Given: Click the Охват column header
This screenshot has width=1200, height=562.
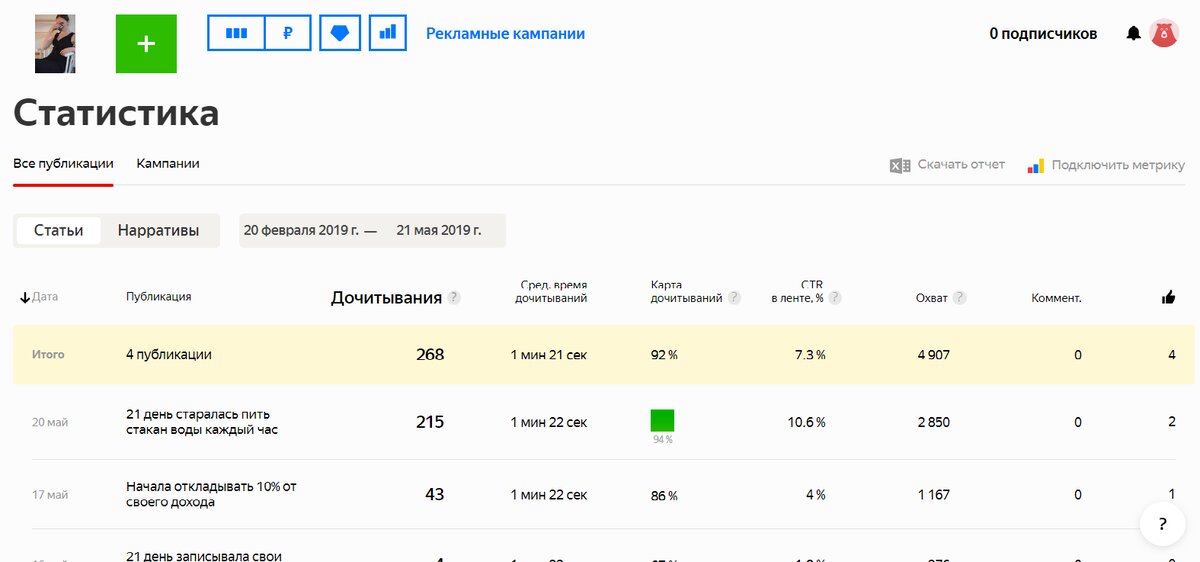Looking at the screenshot, I should [932, 298].
